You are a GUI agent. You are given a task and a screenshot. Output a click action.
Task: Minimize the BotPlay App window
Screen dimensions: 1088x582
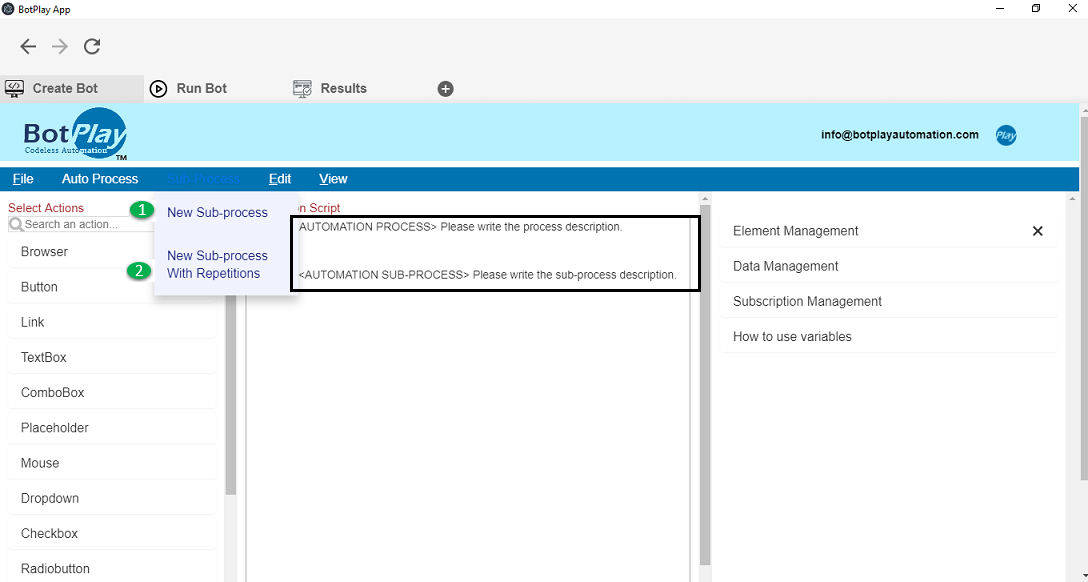(1000, 9)
